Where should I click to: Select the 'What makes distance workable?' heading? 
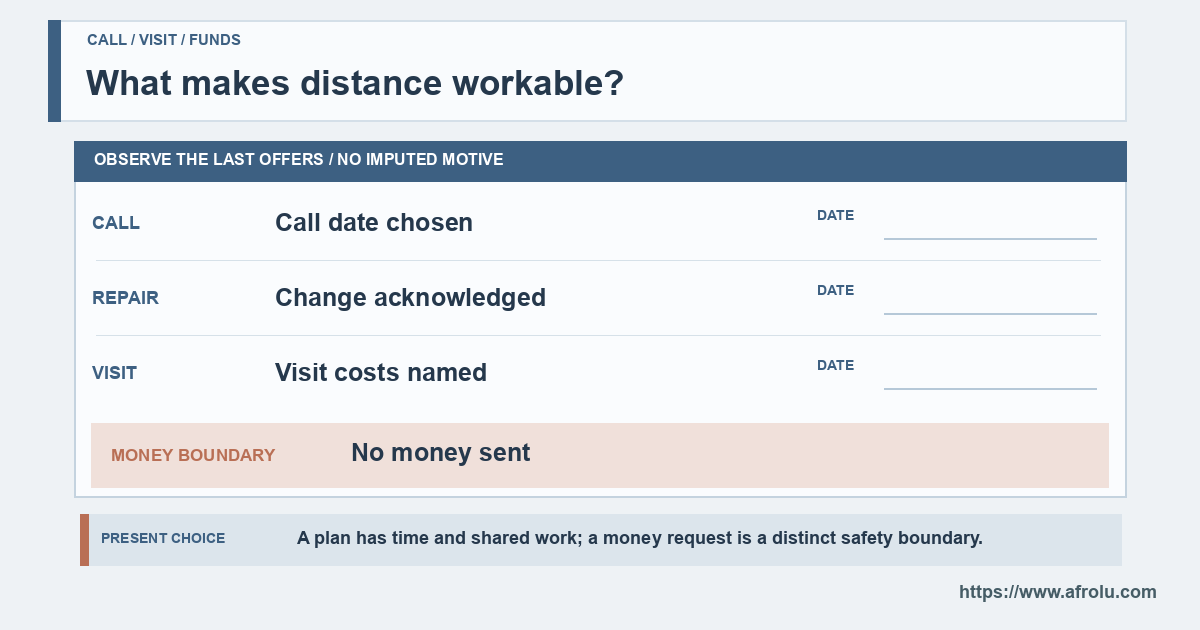tap(355, 83)
